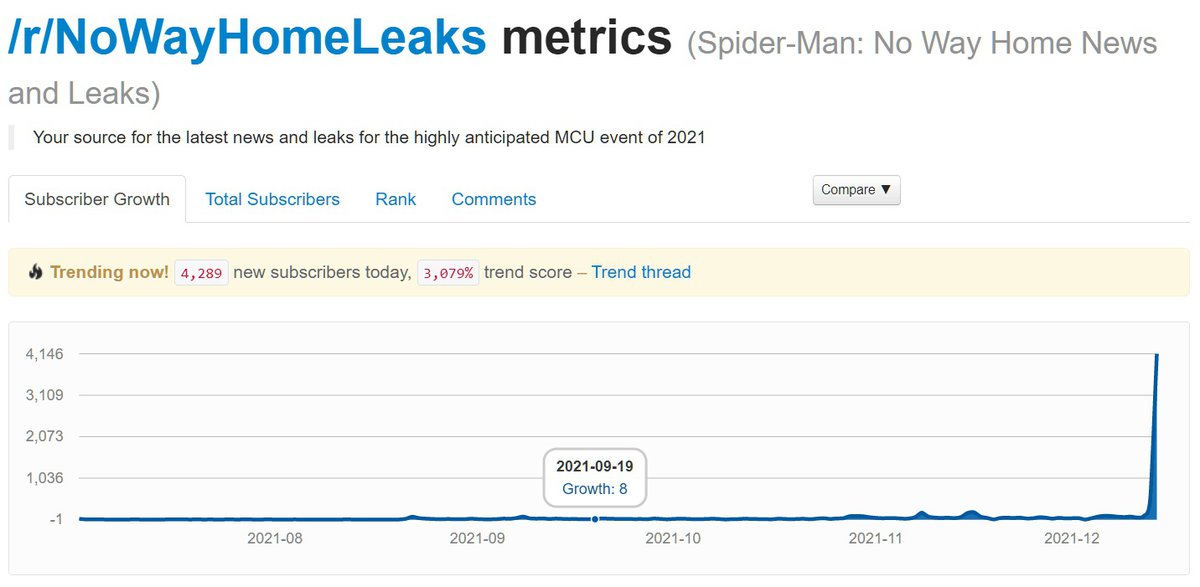Viewport: 1200px width, 587px height.
Task: Click the 4,289 new subscribers badge
Action: pyautogui.click(x=201, y=272)
